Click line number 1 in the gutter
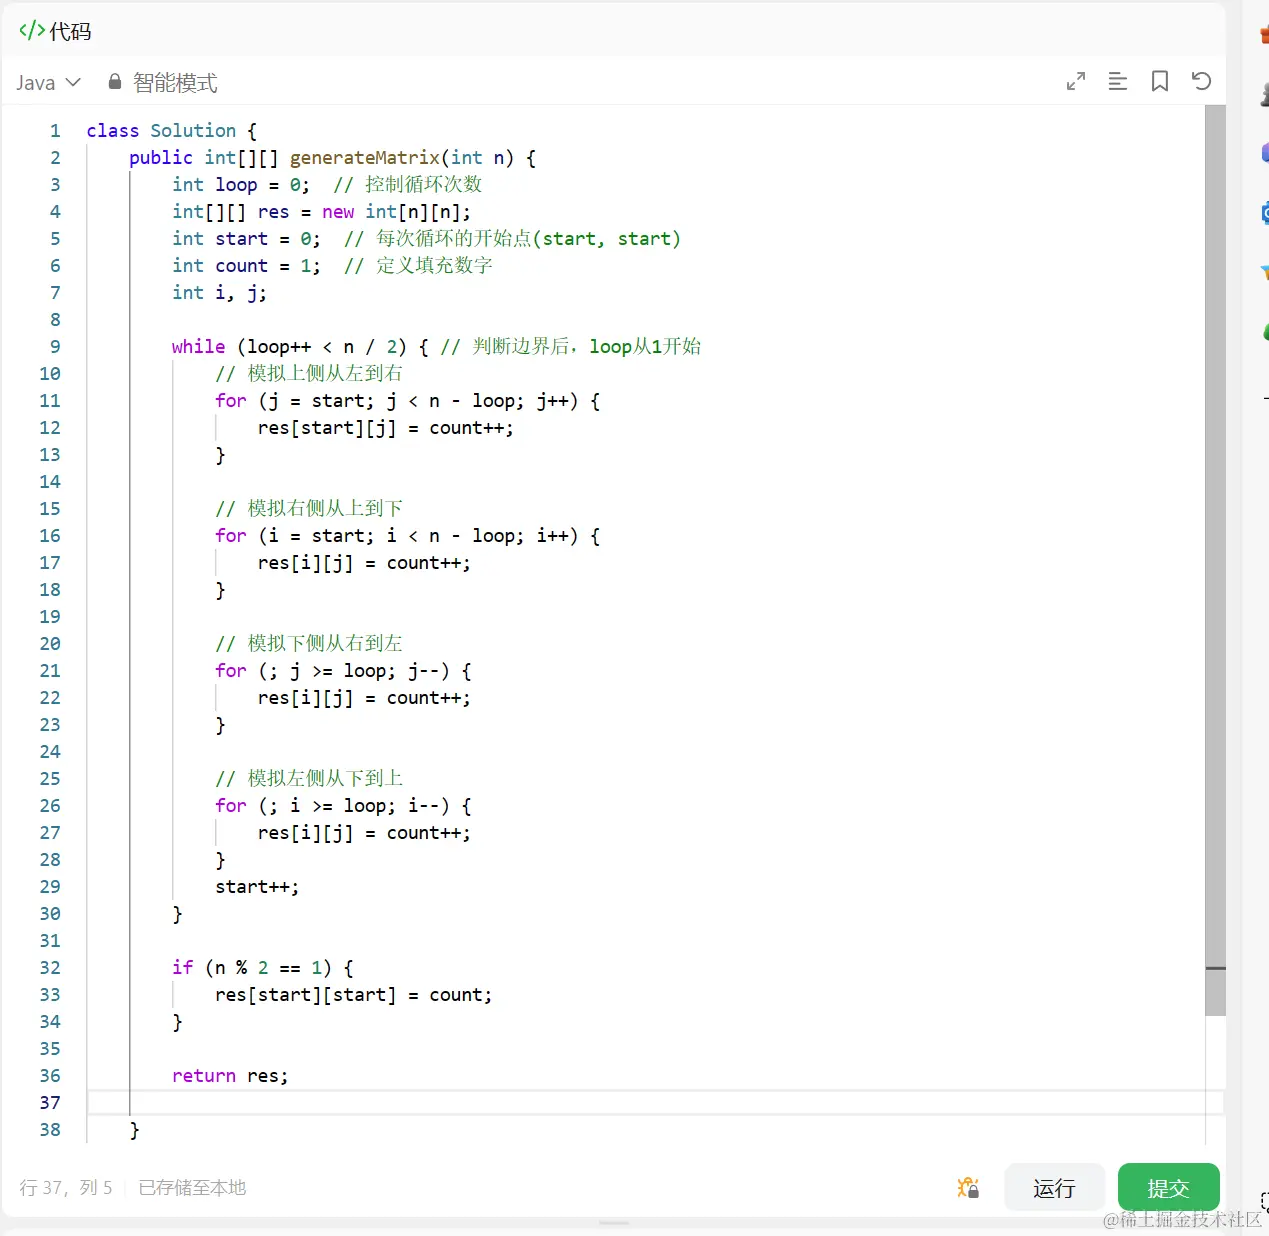 coord(55,130)
